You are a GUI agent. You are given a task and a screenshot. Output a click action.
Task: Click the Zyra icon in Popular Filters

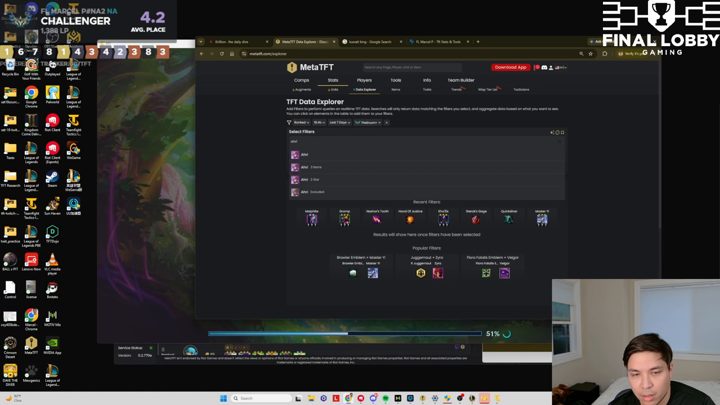click(438, 273)
